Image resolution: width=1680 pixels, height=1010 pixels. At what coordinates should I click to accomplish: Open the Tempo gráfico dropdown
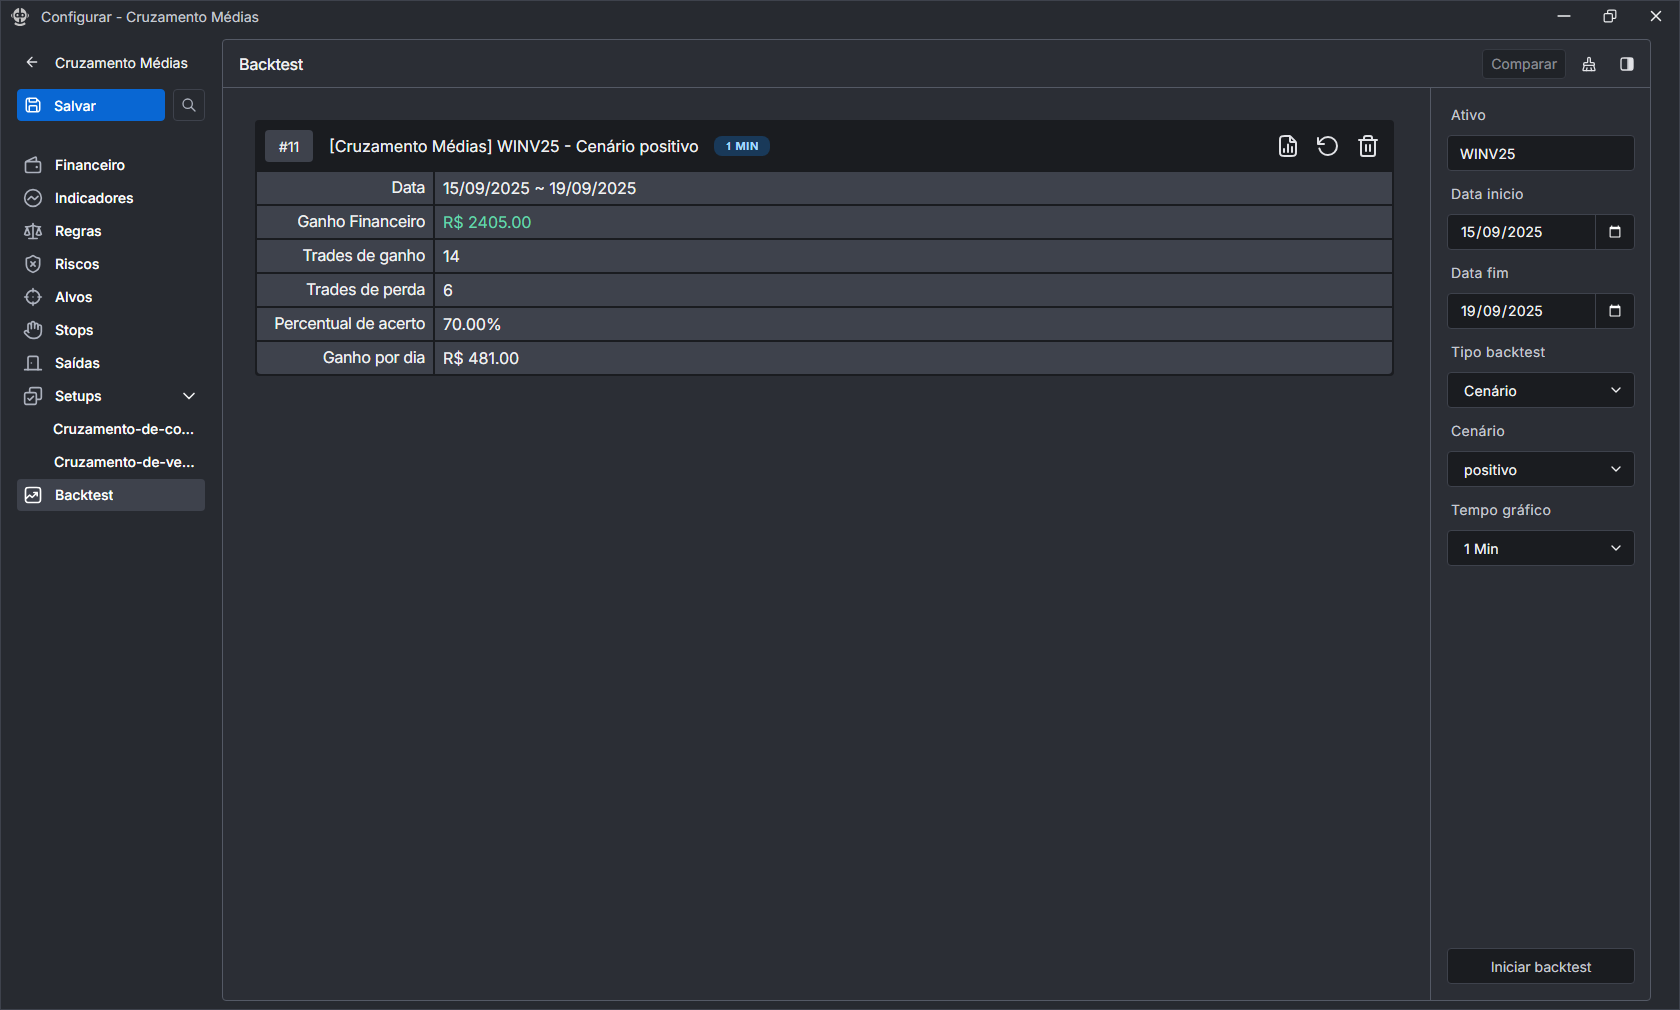[1540, 549]
